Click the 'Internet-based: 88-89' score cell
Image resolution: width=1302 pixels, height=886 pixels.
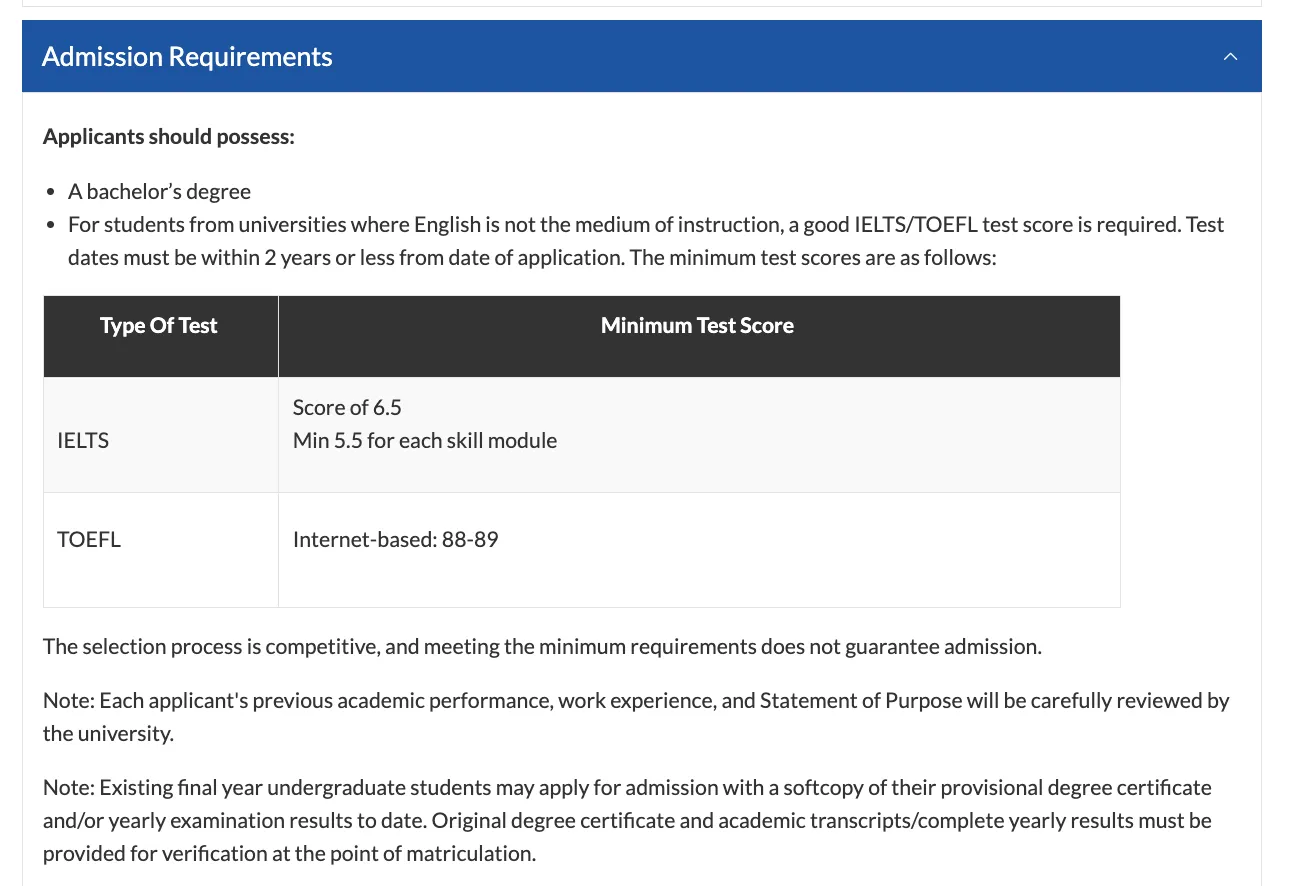click(x=396, y=540)
